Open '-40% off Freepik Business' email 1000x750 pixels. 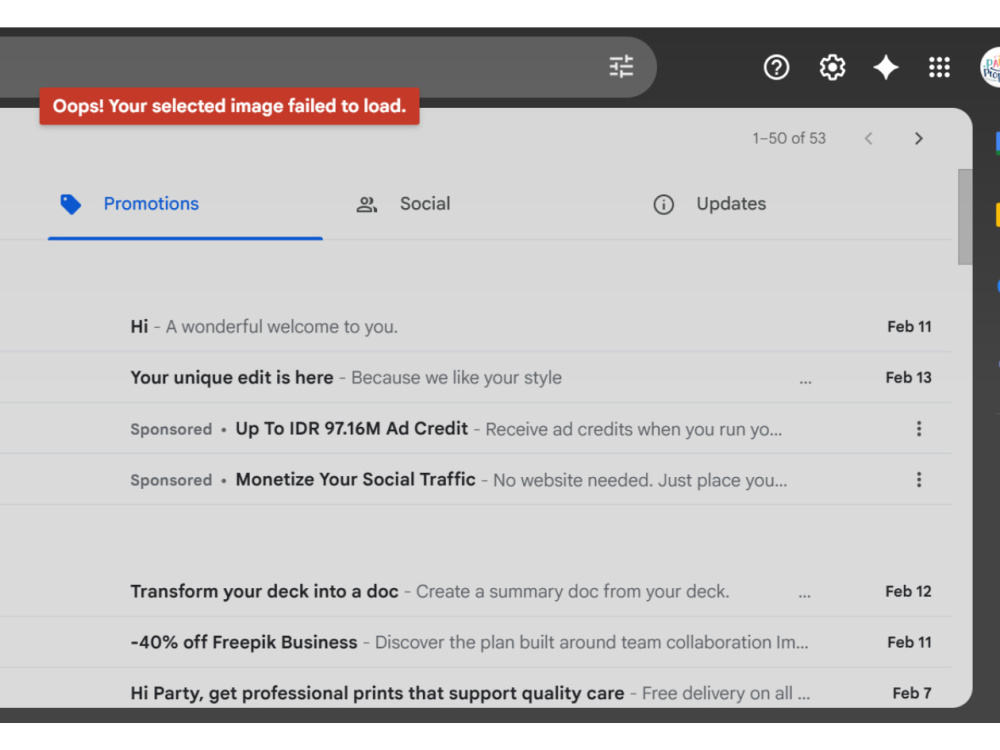point(476,642)
